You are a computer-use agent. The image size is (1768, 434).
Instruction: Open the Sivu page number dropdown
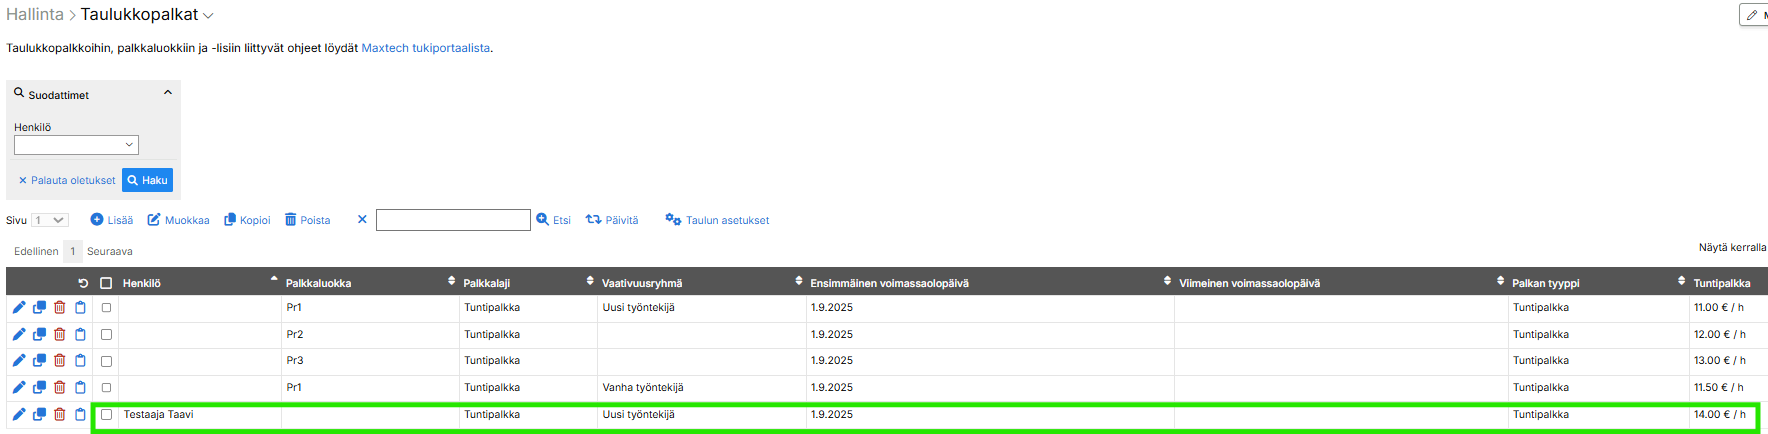50,220
